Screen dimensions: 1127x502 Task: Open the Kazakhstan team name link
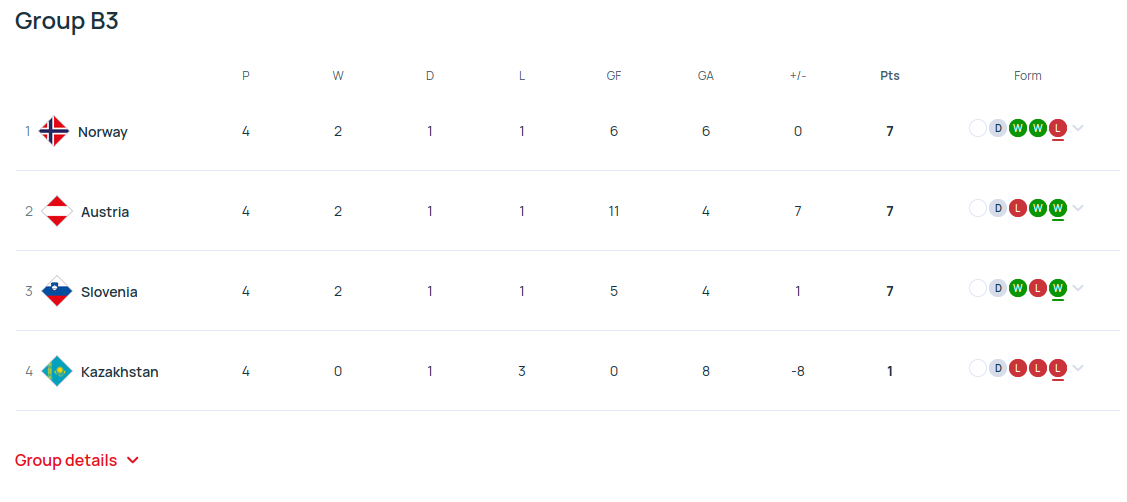[x=119, y=372]
